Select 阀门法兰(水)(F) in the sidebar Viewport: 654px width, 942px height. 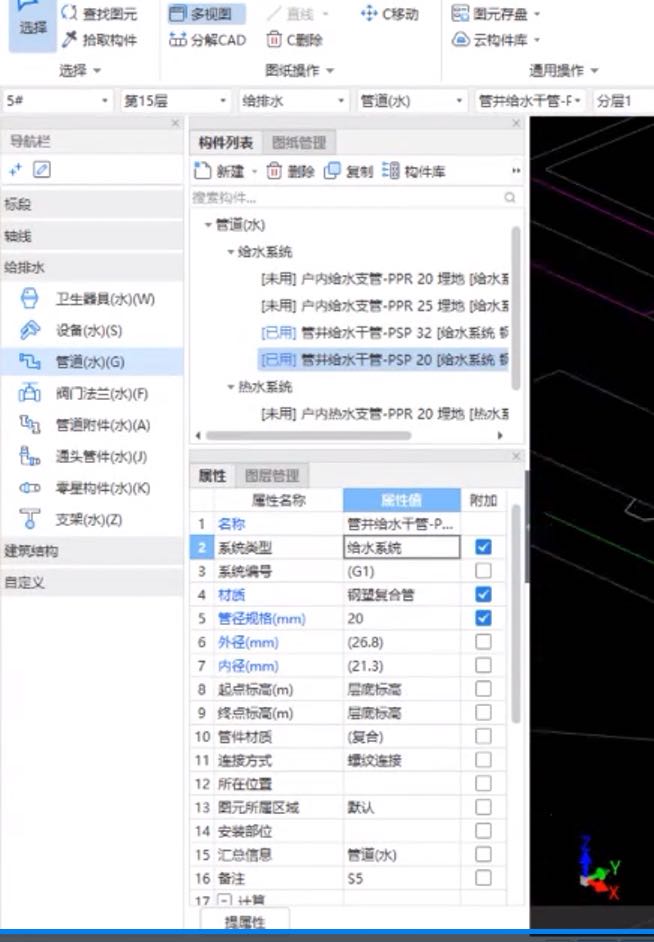92,394
